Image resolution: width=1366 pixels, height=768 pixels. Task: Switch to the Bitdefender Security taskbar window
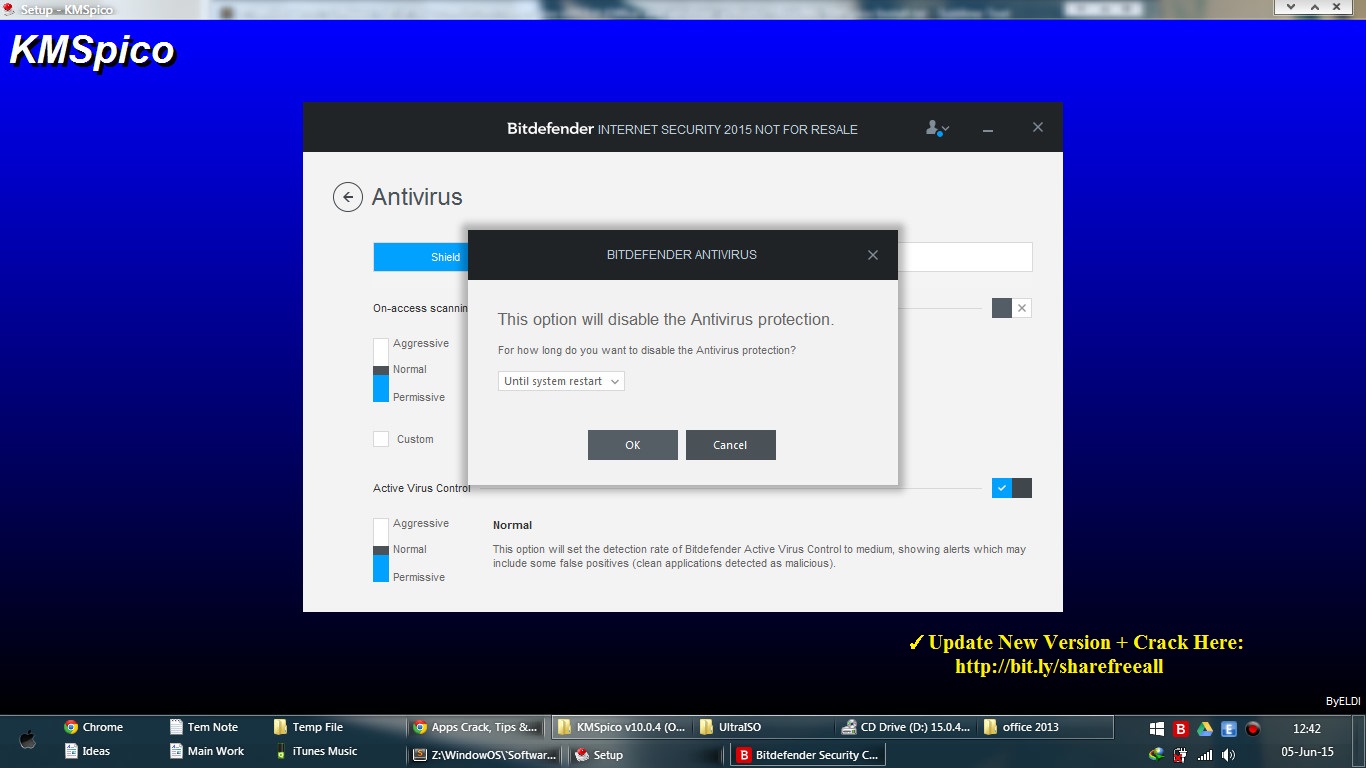tap(808, 755)
